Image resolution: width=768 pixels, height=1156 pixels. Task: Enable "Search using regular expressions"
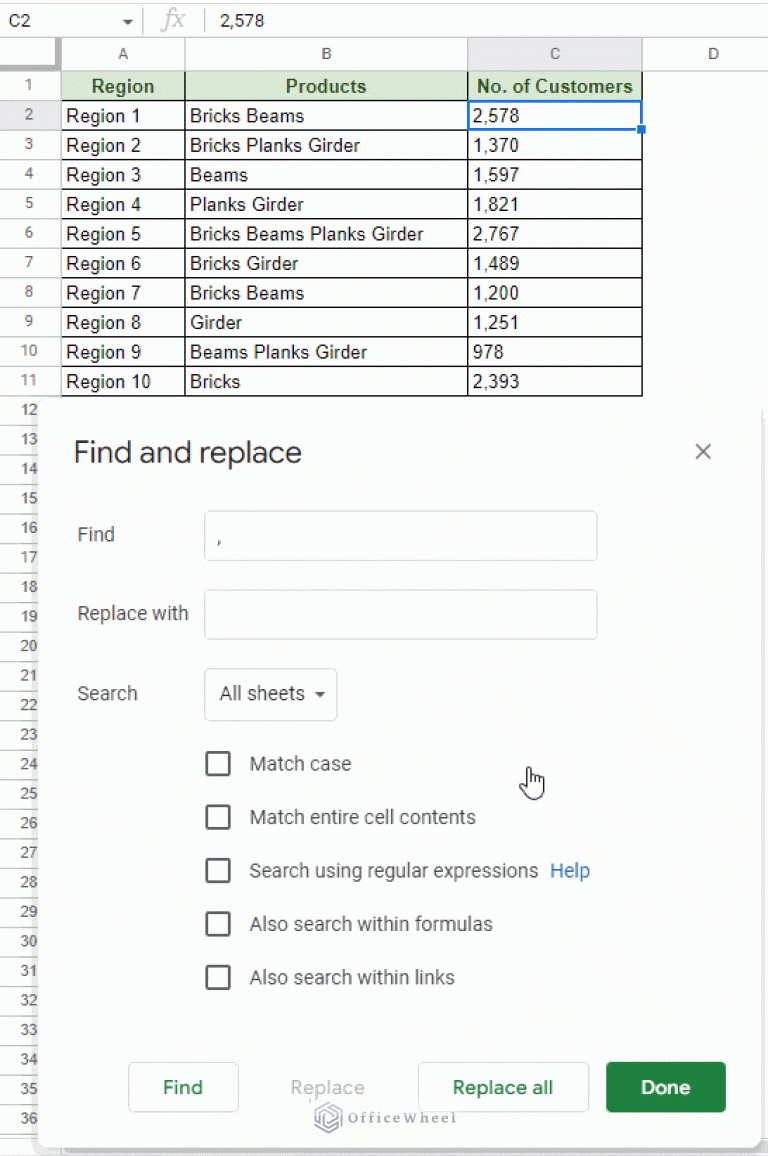tap(218, 870)
